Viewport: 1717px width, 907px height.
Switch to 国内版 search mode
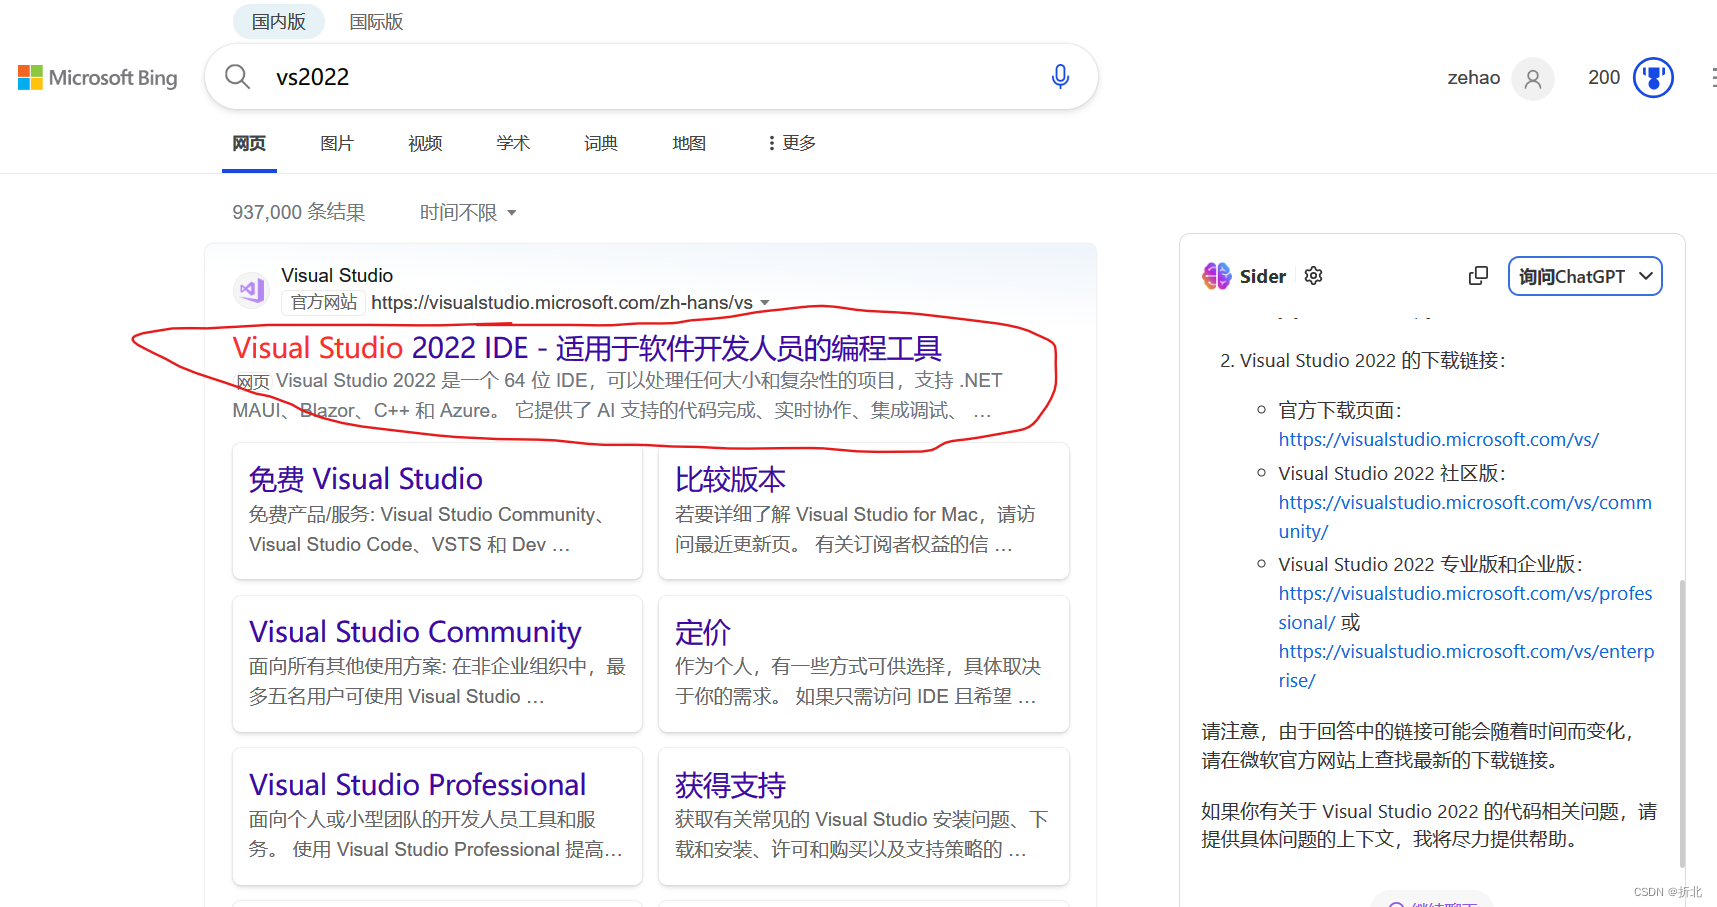279,21
